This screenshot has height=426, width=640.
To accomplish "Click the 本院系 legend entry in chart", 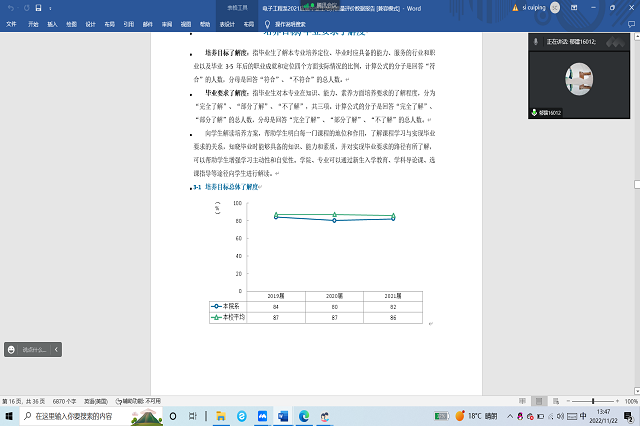I will click(x=228, y=307).
